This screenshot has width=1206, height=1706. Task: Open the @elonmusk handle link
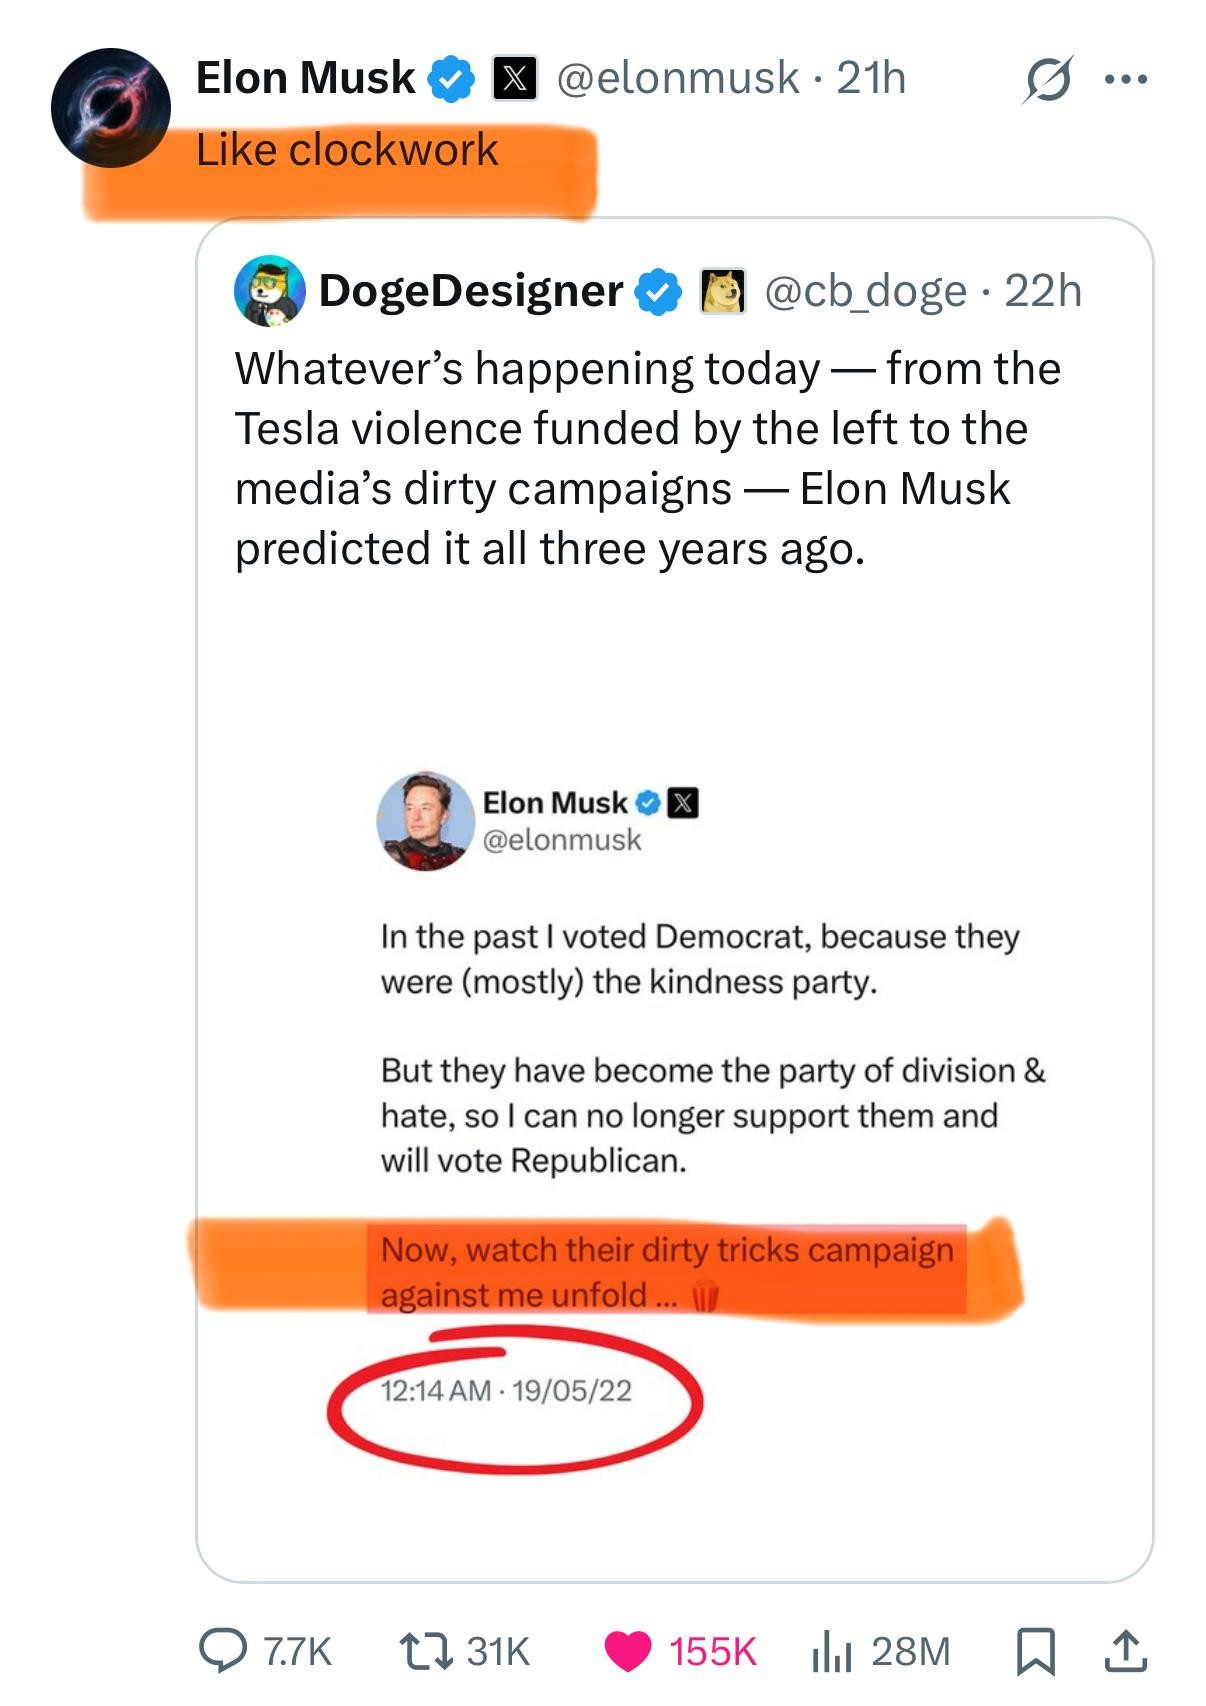[x=677, y=78]
